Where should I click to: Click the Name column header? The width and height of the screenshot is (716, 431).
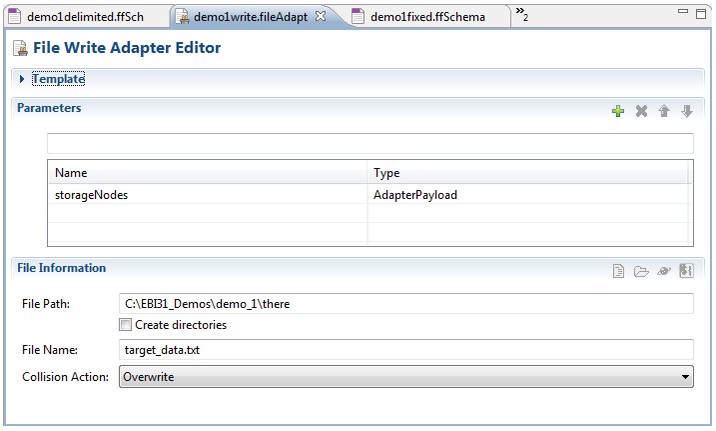[208, 173]
